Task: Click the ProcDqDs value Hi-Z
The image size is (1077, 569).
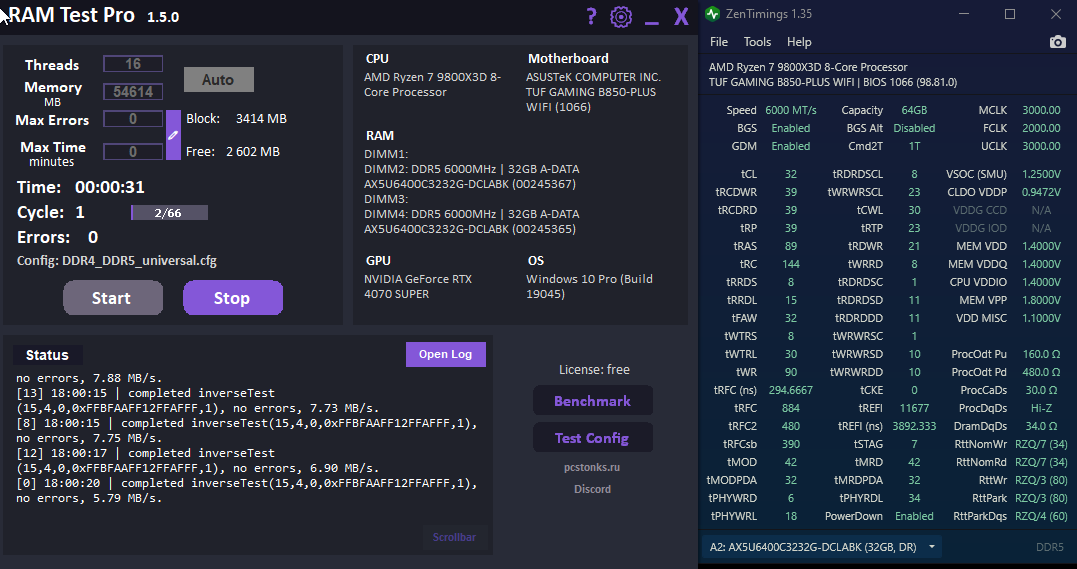Action: [1041, 408]
